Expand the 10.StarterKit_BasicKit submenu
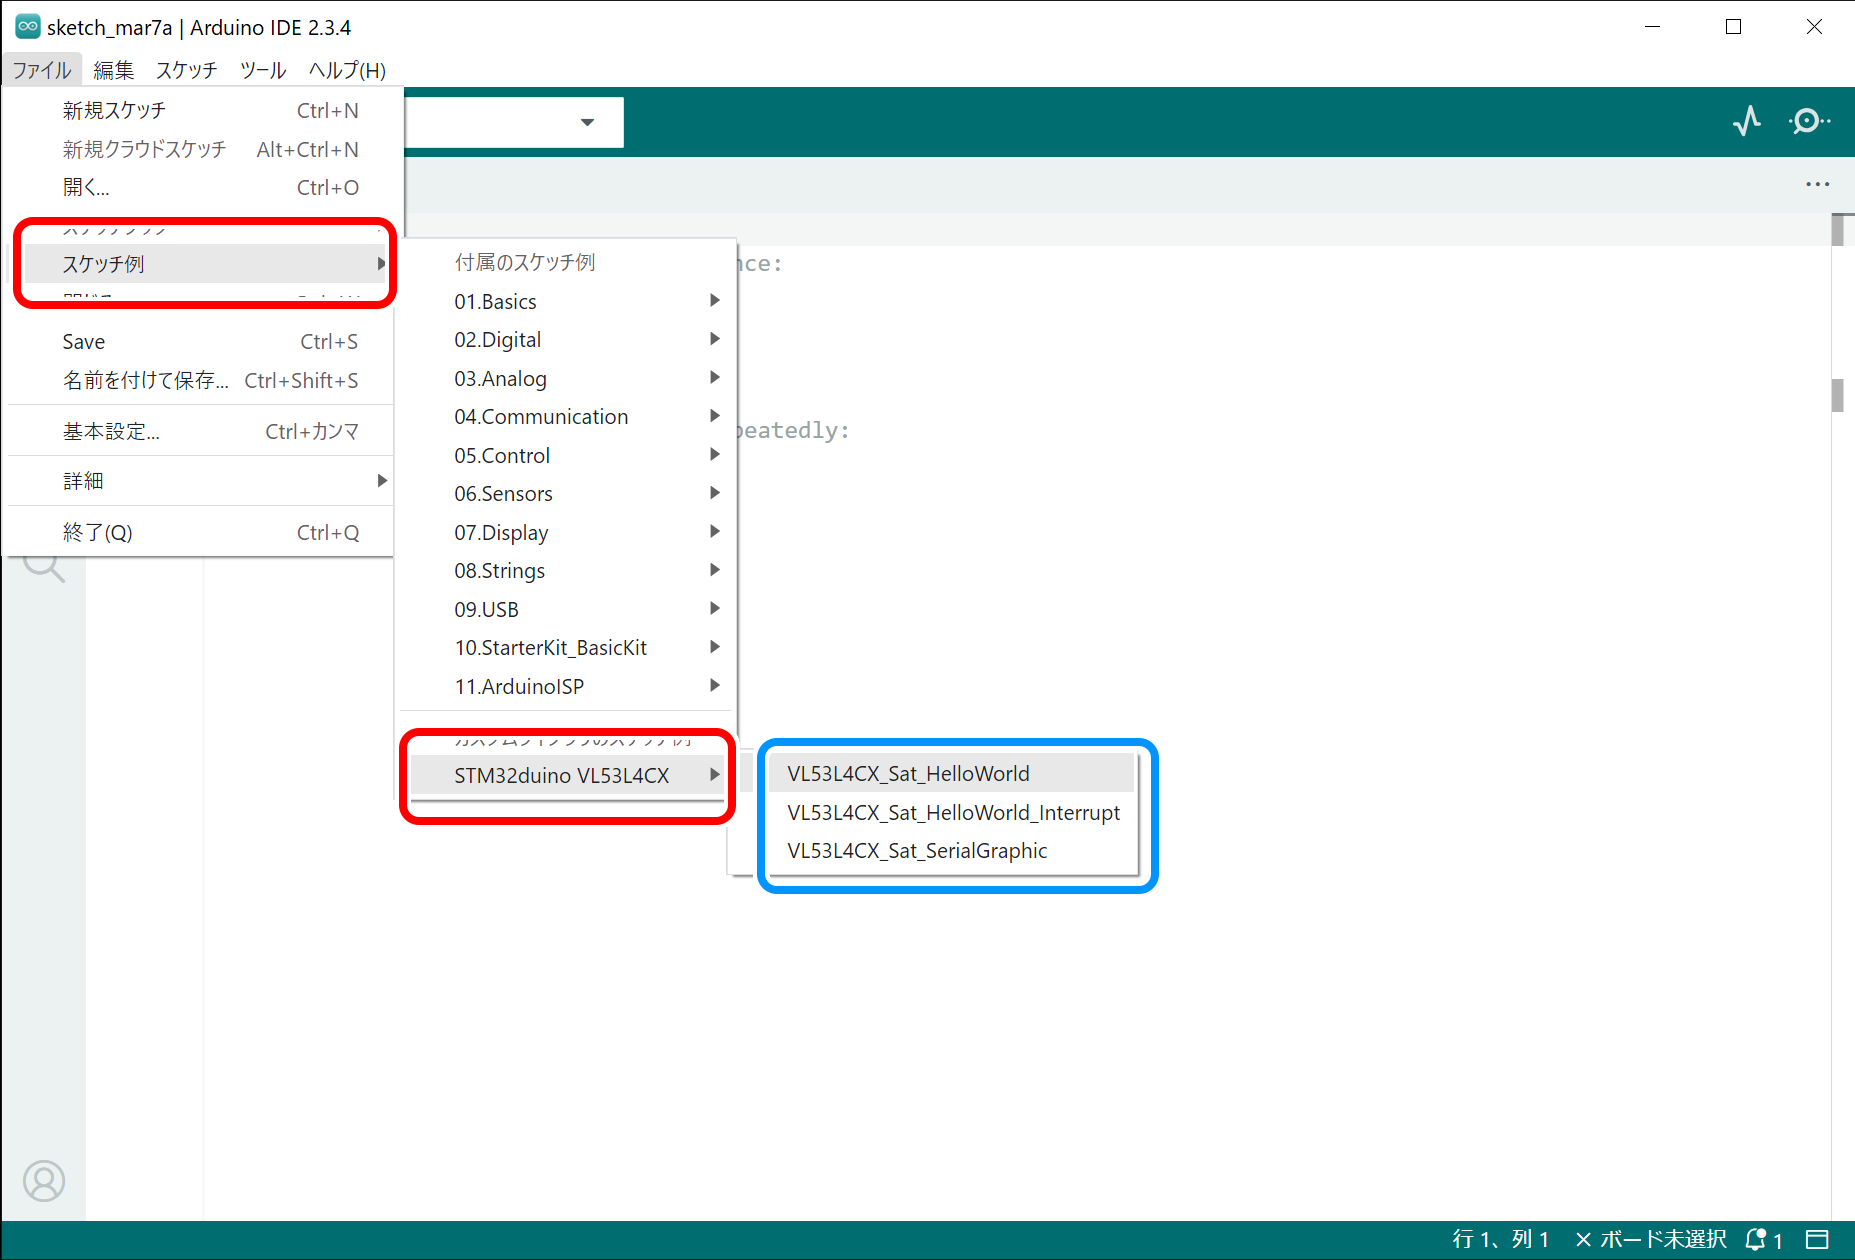This screenshot has width=1855, height=1260. click(x=568, y=648)
